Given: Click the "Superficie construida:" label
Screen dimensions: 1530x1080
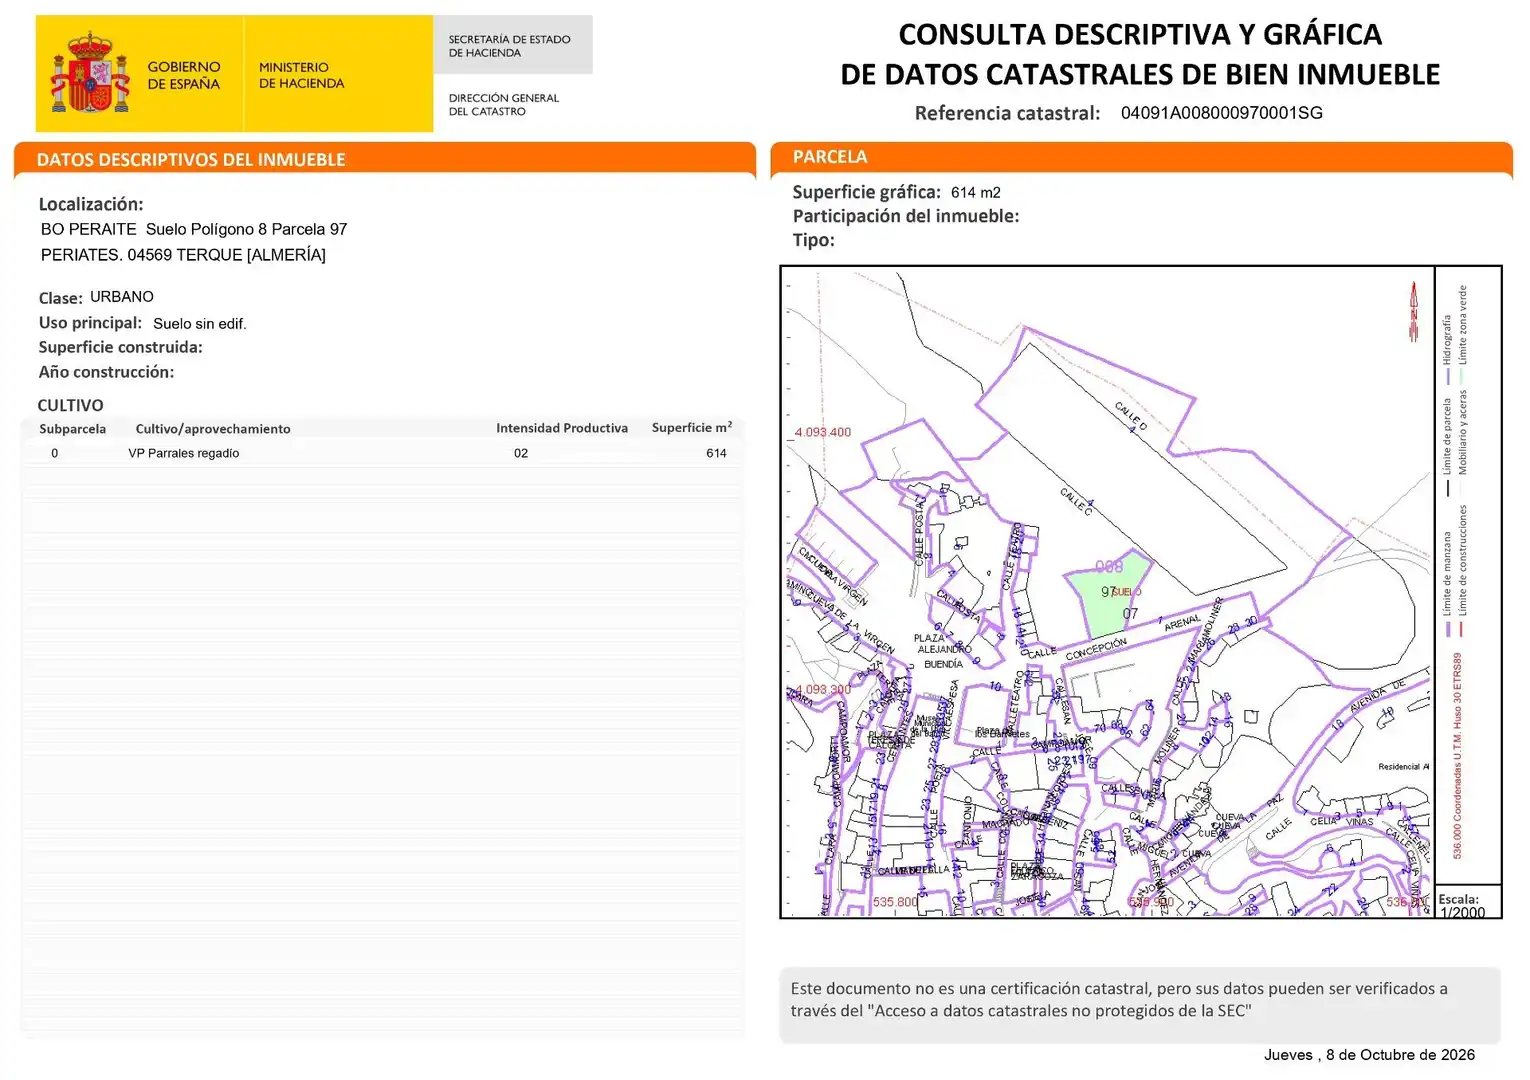Looking at the screenshot, I should (x=120, y=347).
